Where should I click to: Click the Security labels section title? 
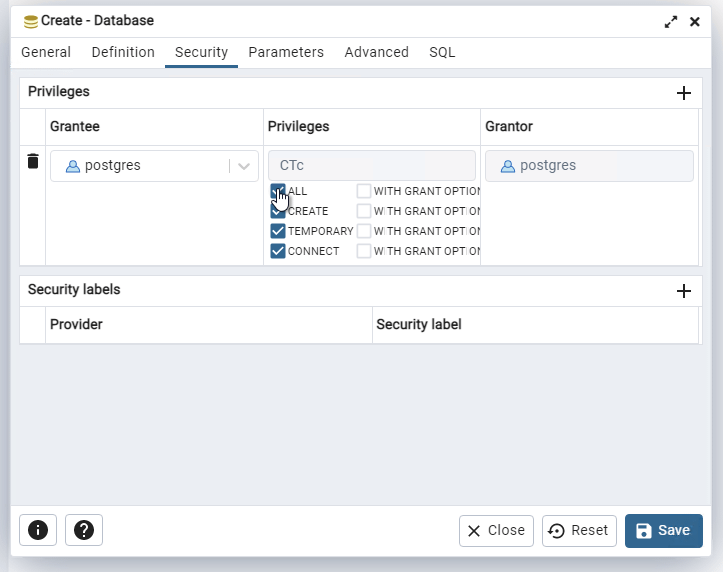point(74,289)
